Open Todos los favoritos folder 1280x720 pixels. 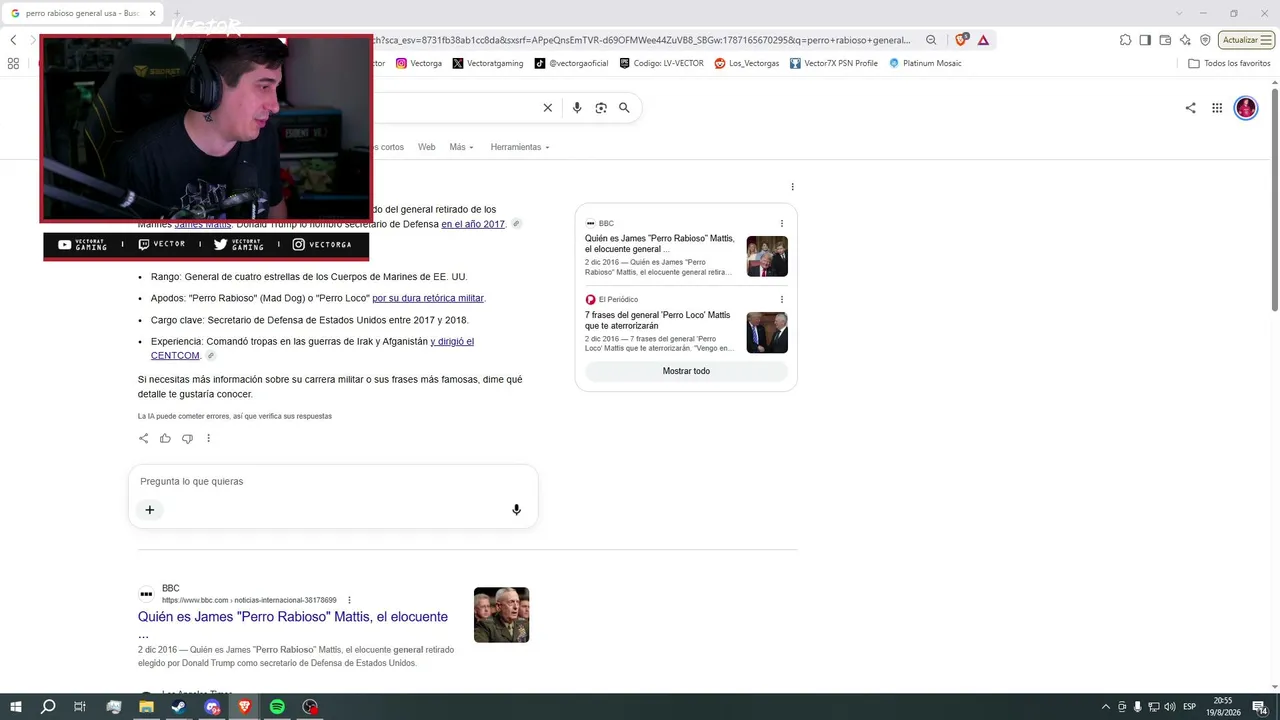click(1229, 63)
